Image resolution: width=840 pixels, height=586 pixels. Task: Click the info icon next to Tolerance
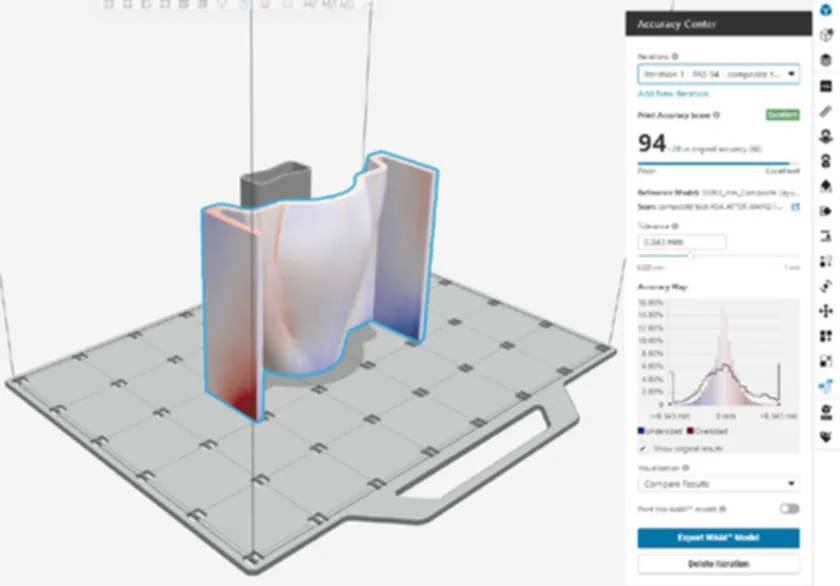pos(675,226)
